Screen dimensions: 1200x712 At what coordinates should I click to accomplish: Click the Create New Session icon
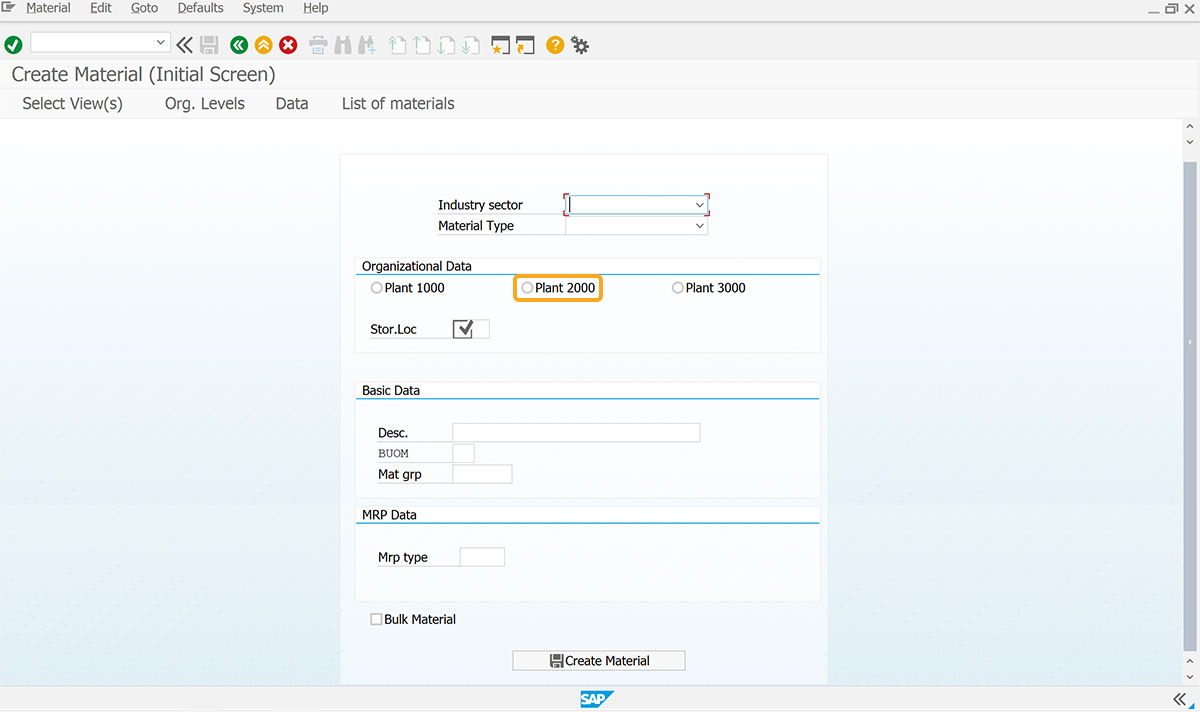click(x=501, y=45)
